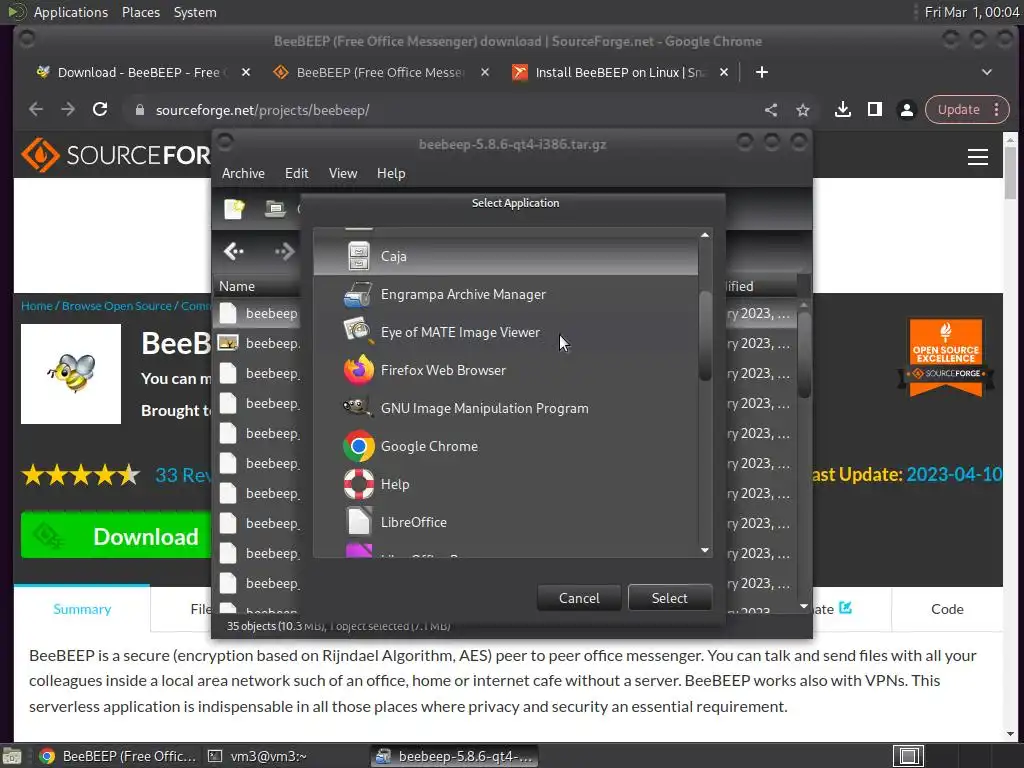Open the Places menu
Viewport: 1024px width, 768px height.
pyautogui.click(x=140, y=12)
